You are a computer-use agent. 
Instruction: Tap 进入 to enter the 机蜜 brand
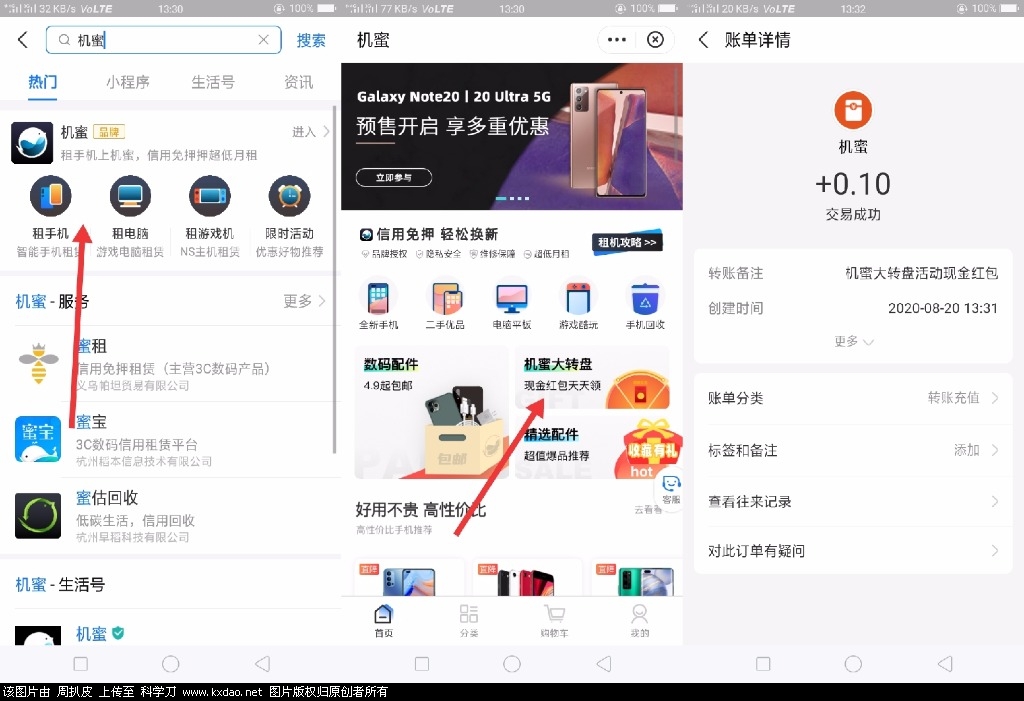(310, 132)
